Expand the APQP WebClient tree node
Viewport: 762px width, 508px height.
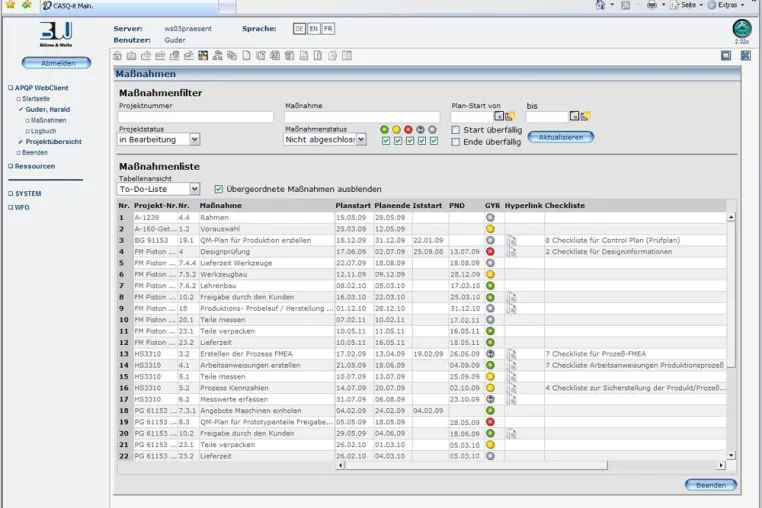coord(11,88)
